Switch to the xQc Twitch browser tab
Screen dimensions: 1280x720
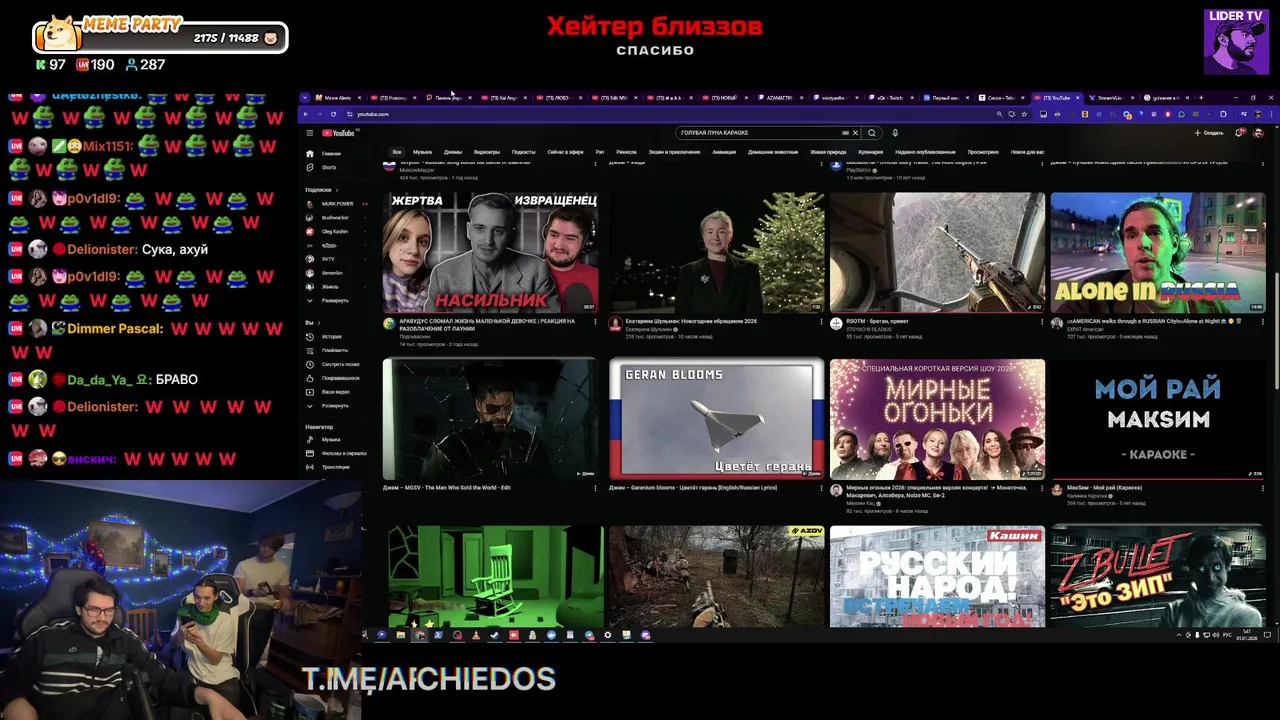(x=890, y=98)
